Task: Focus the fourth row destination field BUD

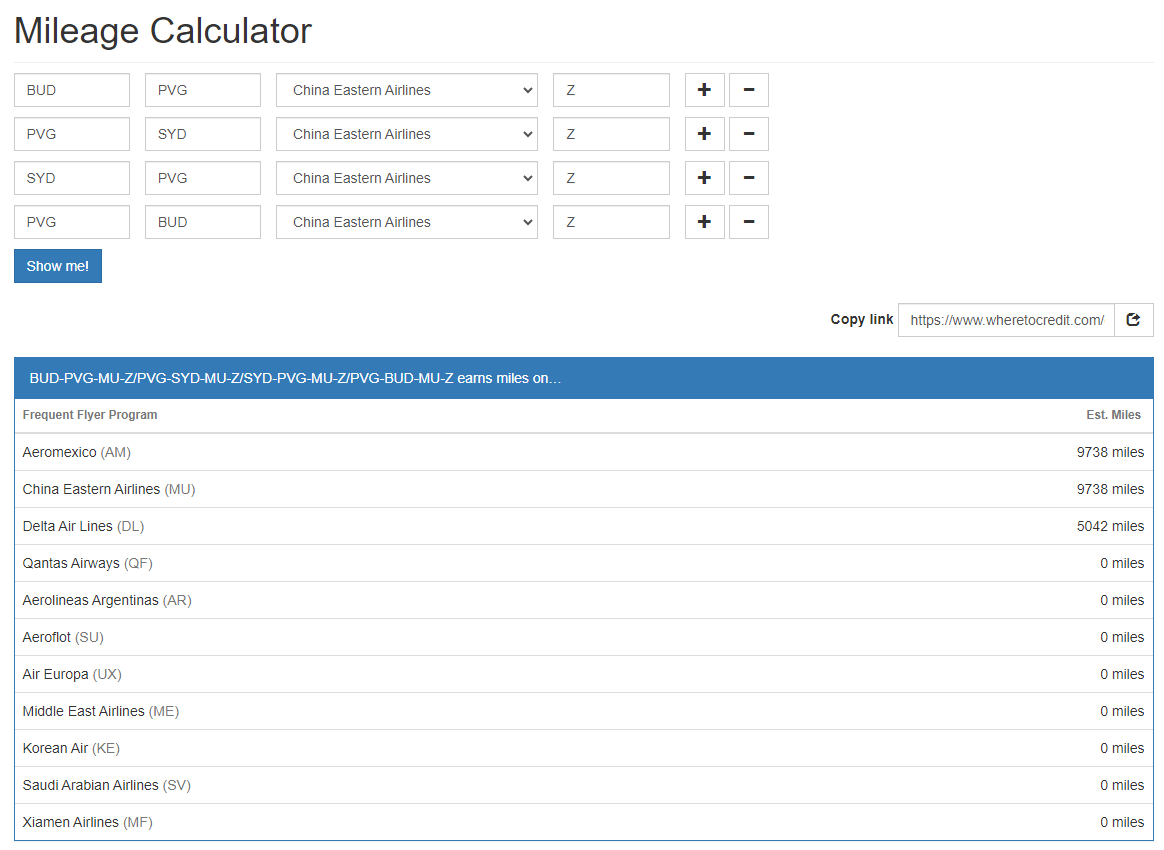Action: 203,222
